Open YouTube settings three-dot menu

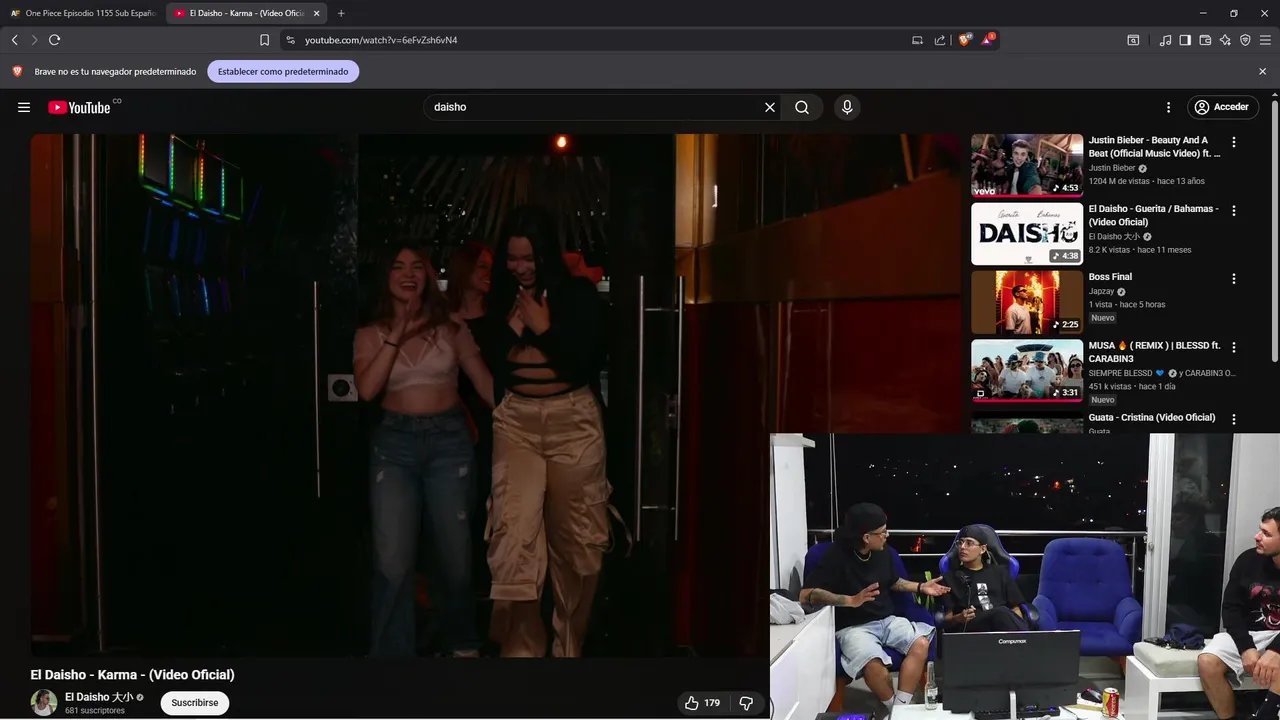[x=1168, y=107]
